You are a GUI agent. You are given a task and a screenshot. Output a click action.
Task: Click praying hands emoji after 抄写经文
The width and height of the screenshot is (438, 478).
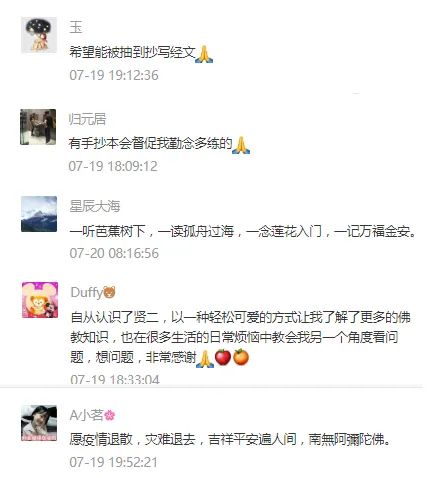click(204, 54)
